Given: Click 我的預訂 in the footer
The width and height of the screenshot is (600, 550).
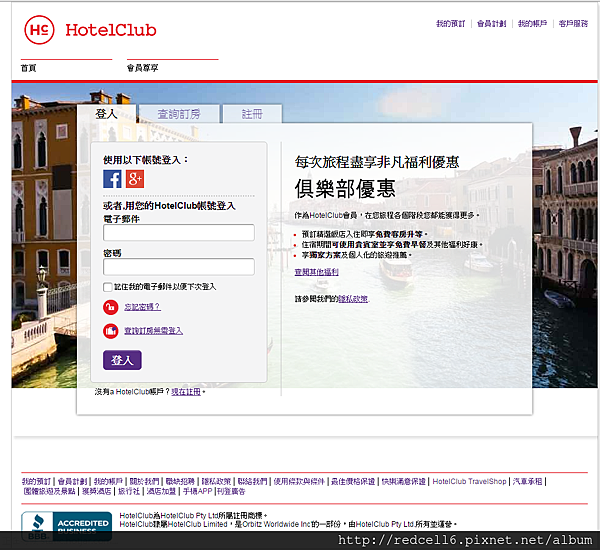Looking at the screenshot, I should point(36,481).
